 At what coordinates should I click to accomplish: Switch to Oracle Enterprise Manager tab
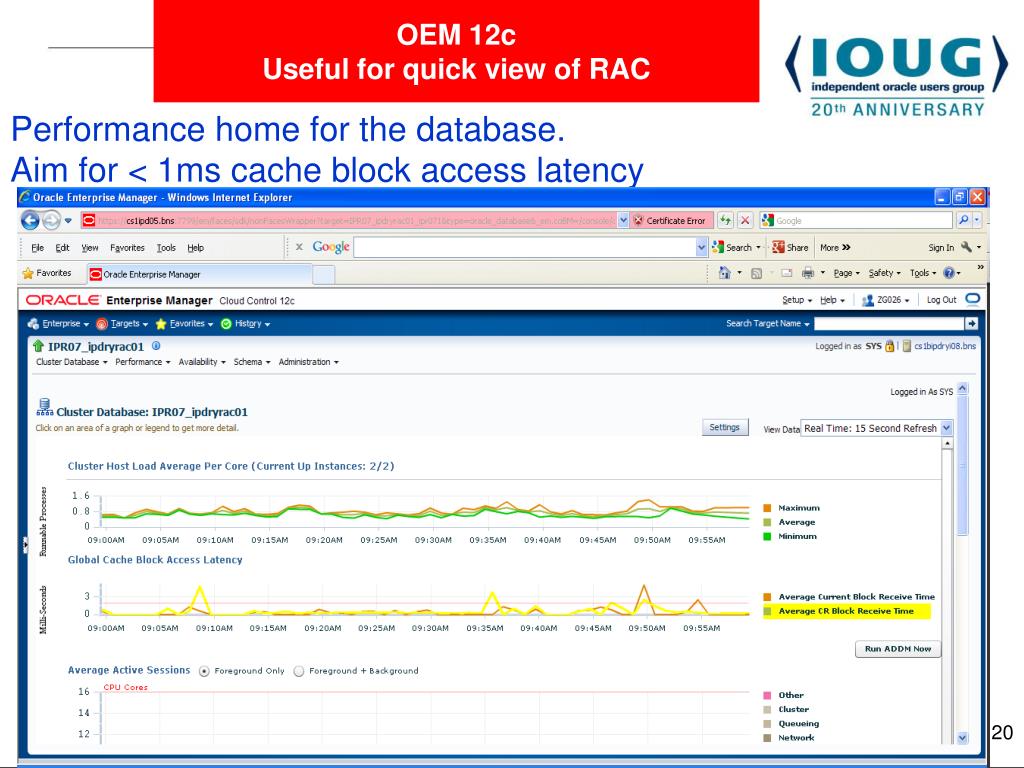pos(199,274)
